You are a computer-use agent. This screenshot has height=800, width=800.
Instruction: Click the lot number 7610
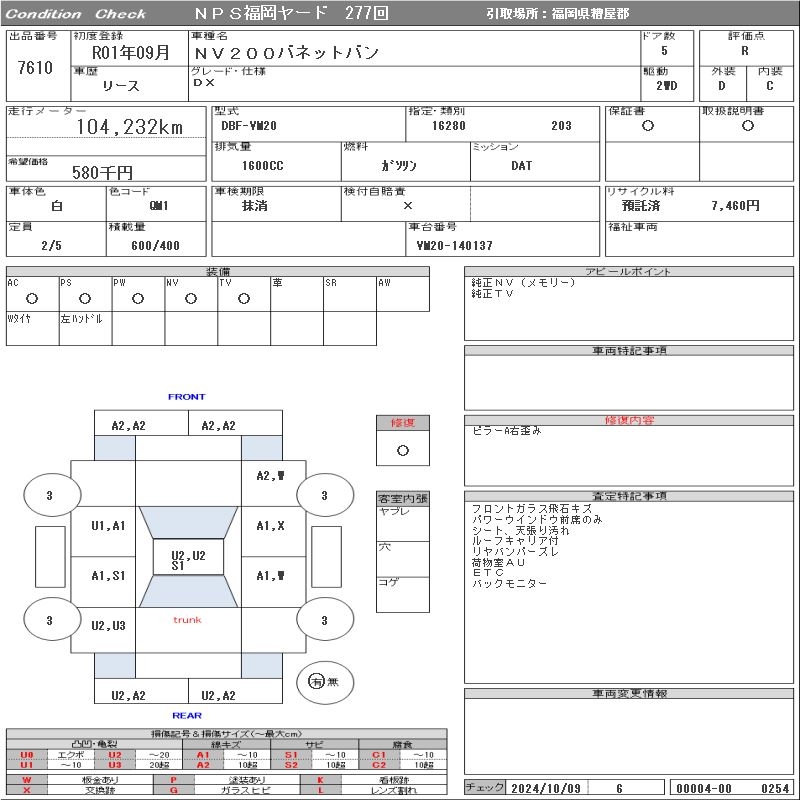click(35, 68)
